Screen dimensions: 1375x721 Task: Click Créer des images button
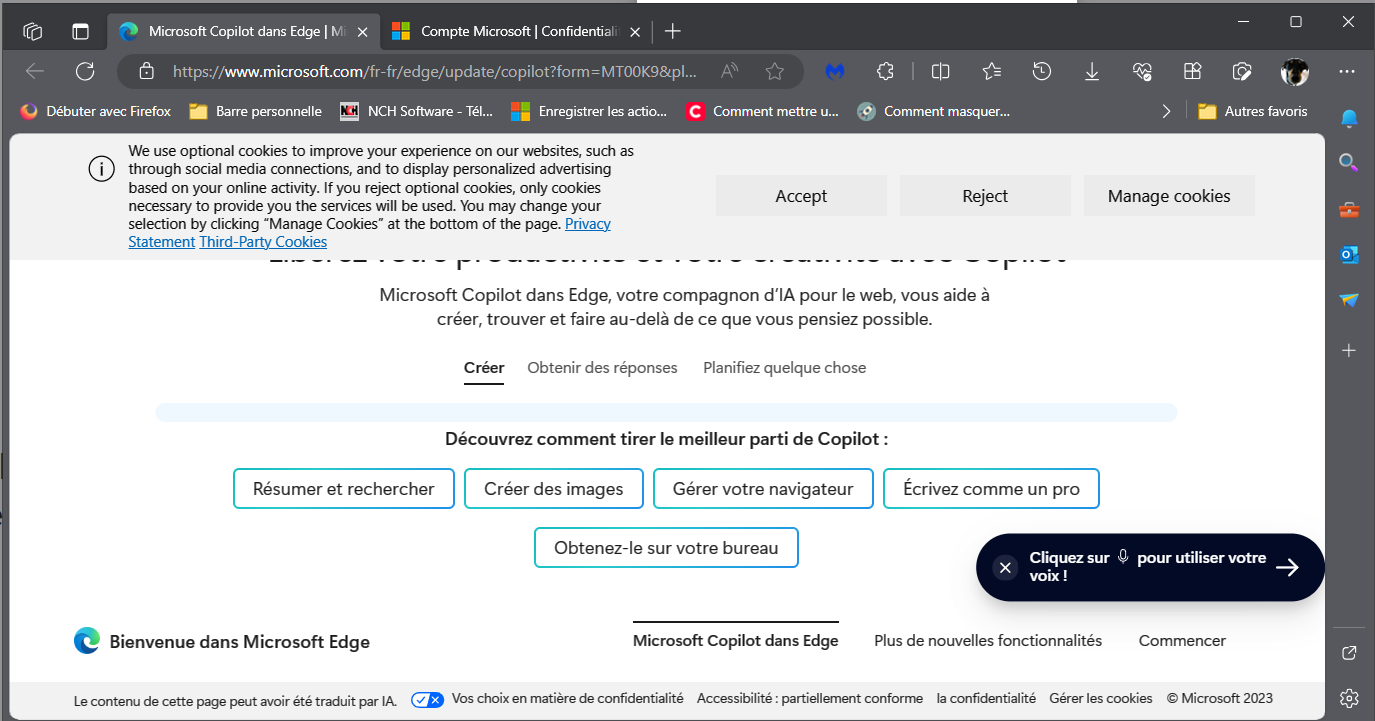[554, 489]
